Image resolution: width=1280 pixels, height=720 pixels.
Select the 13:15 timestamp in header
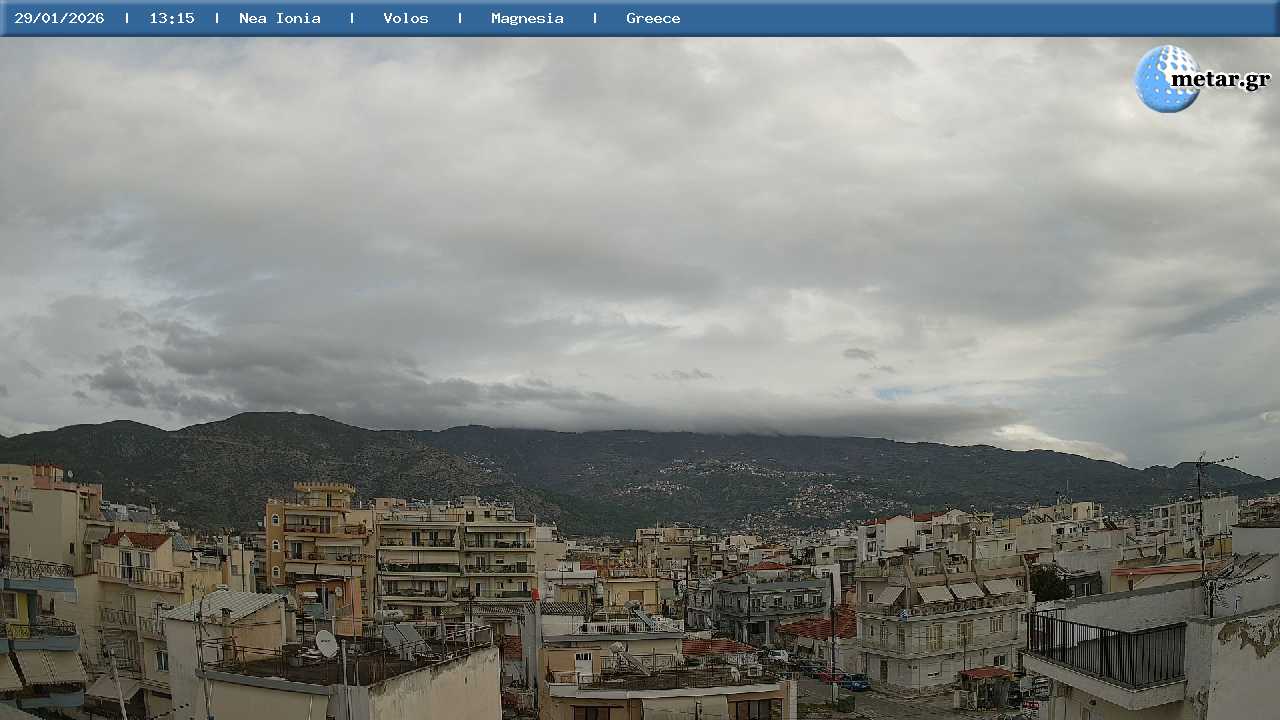(172, 18)
